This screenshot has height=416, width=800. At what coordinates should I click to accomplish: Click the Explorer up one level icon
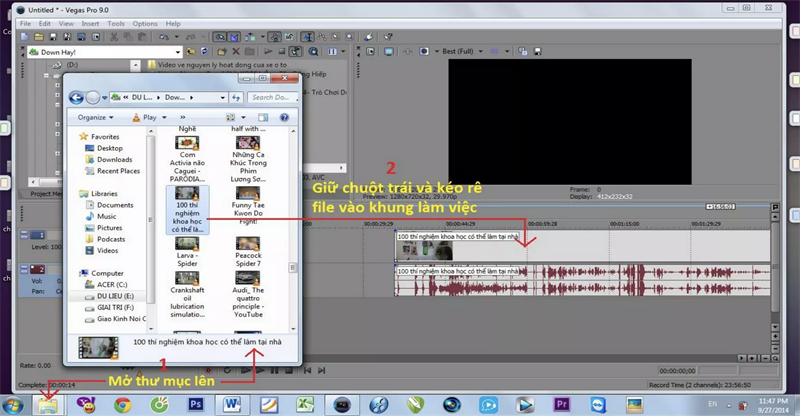coord(190,52)
